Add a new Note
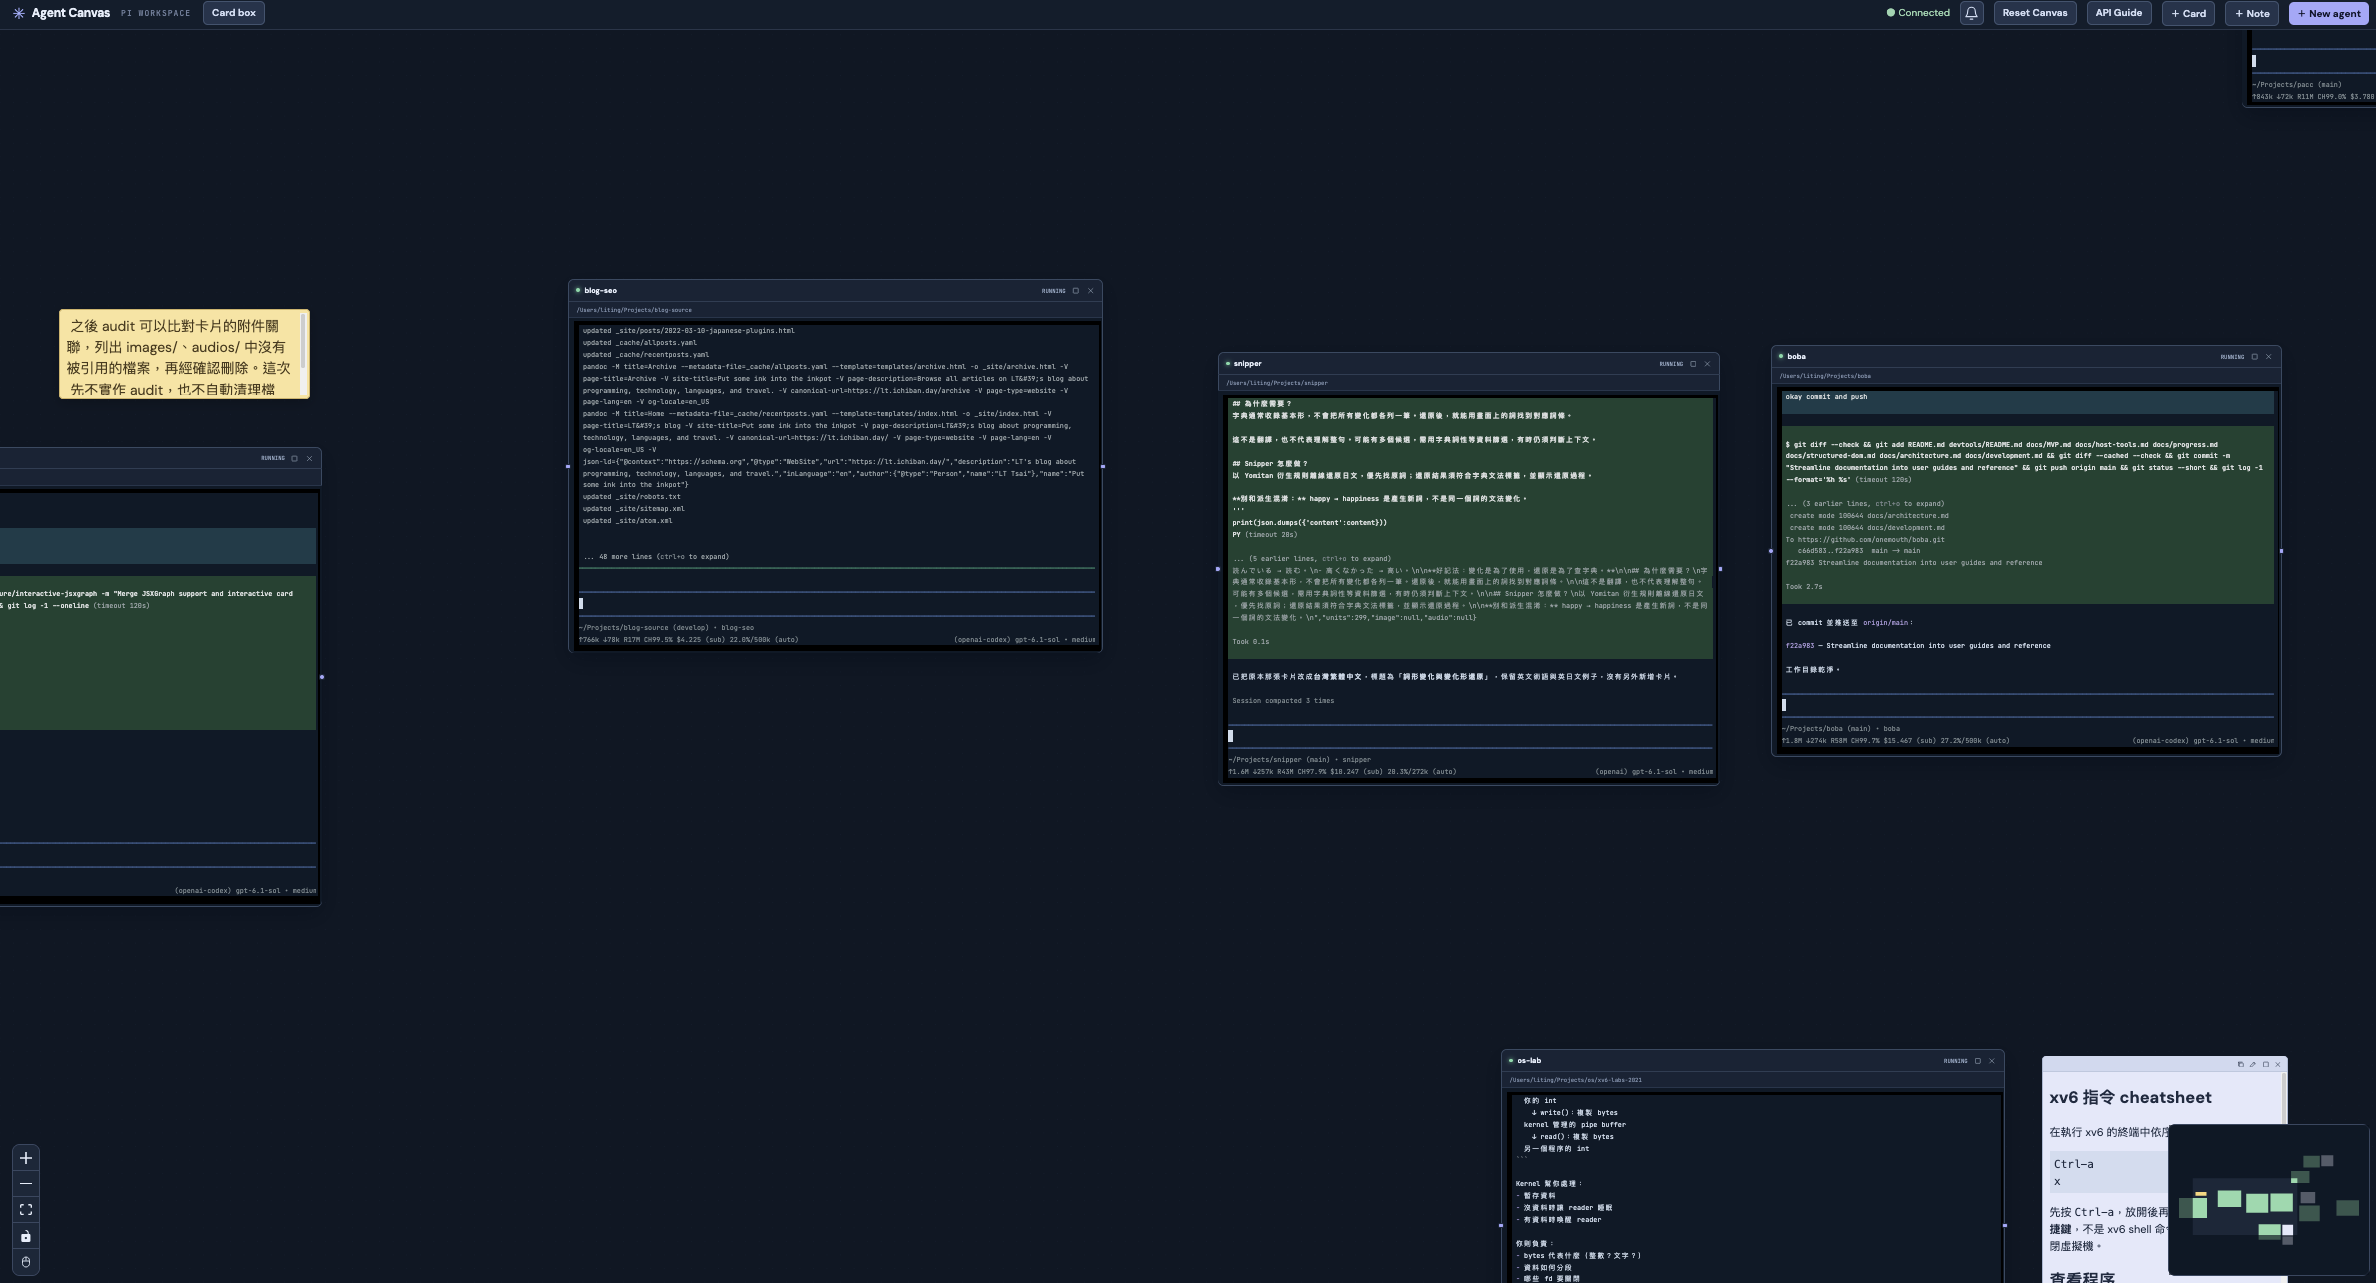The width and height of the screenshot is (2376, 1283). 2252,13
